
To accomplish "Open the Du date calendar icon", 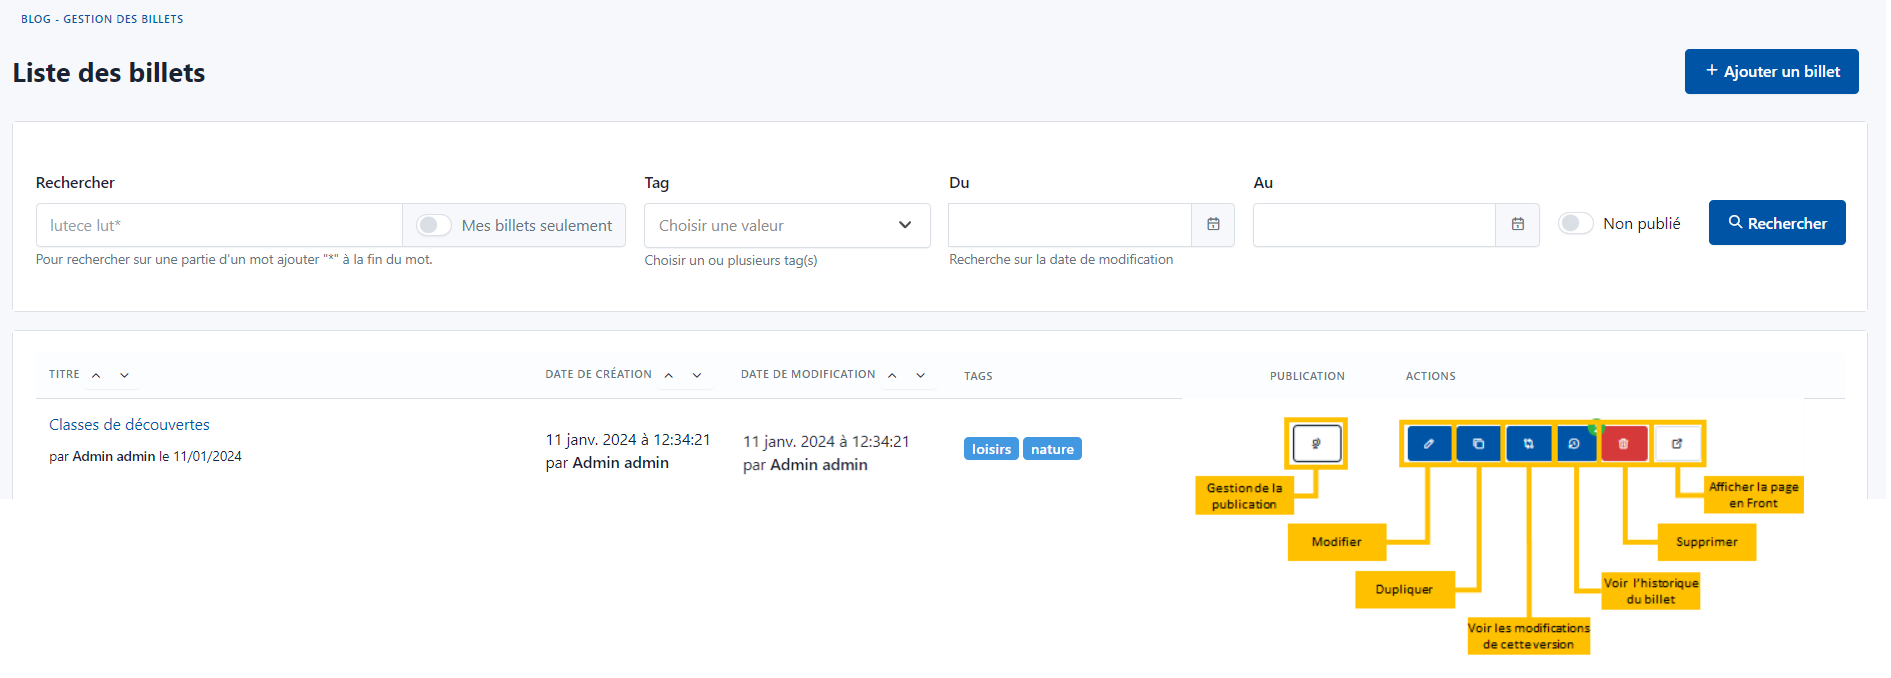I will pos(1213,225).
